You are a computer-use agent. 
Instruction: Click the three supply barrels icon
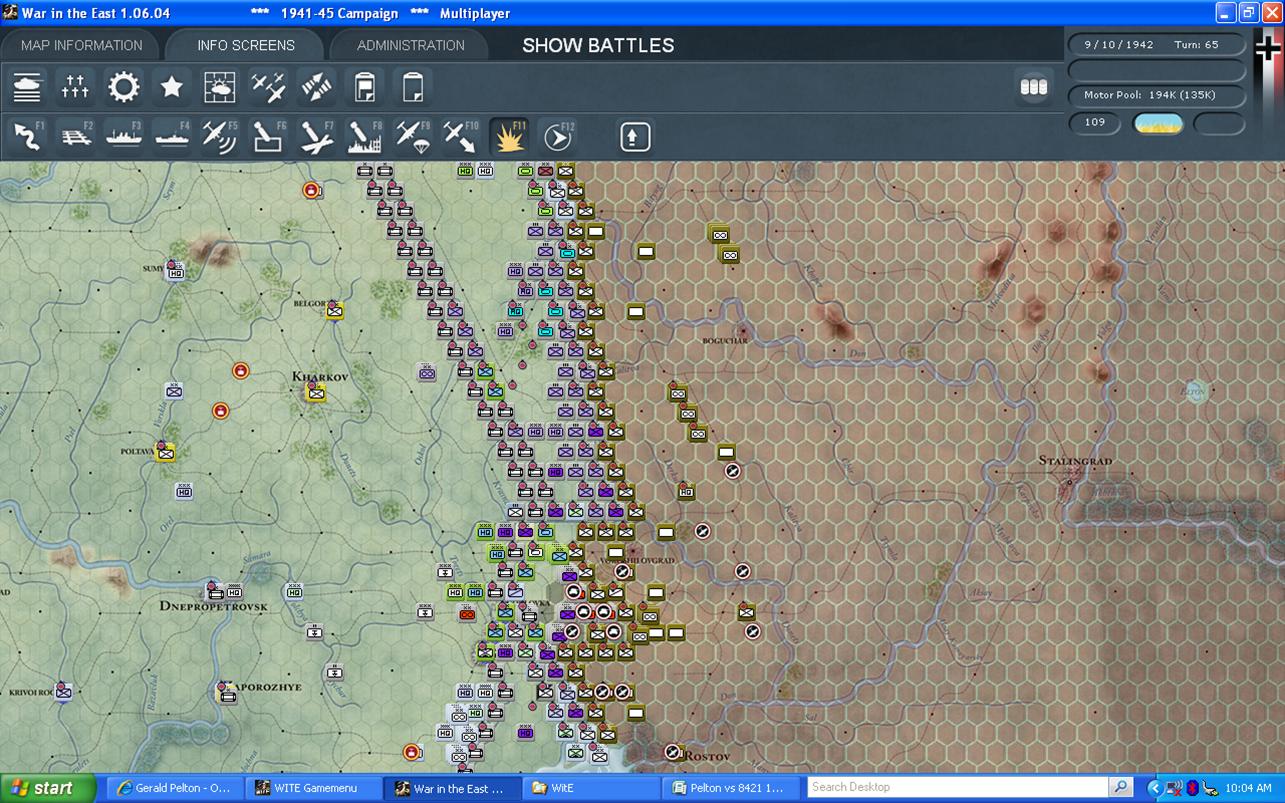pos(1033,87)
